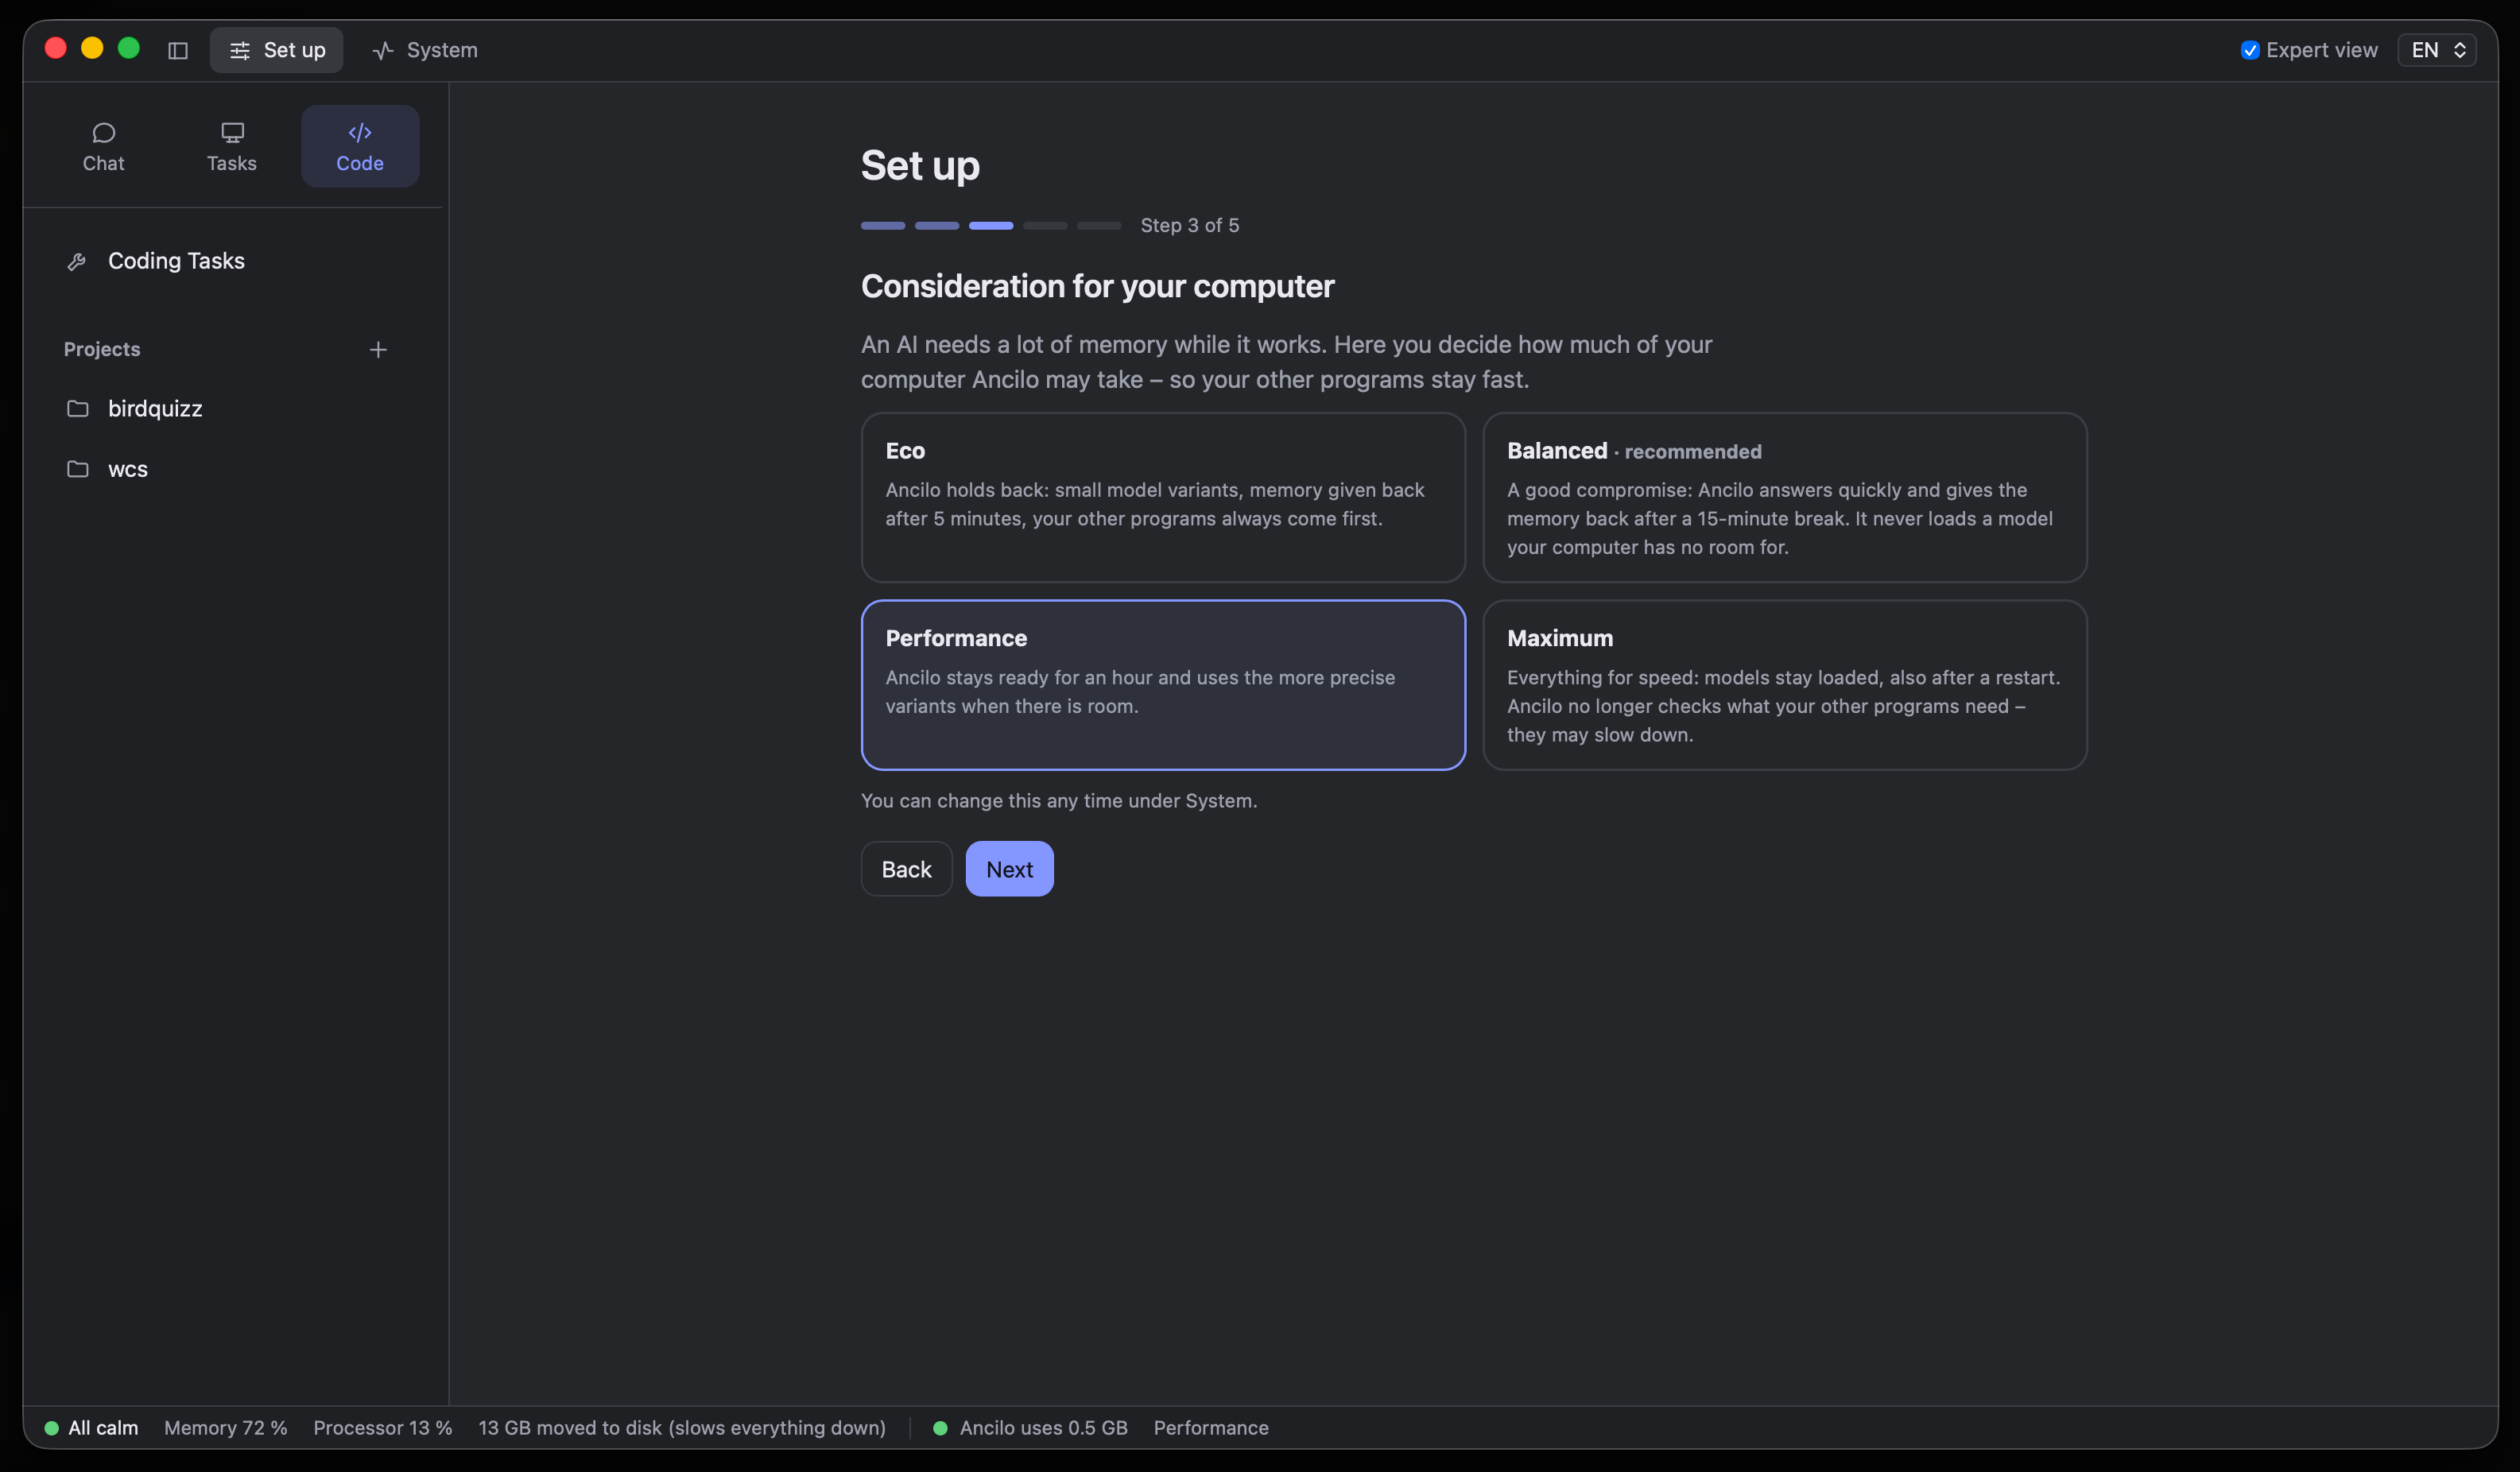Click the green dot beside Ancilo uses
This screenshot has height=1472, width=2520.
pos(940,1428)
